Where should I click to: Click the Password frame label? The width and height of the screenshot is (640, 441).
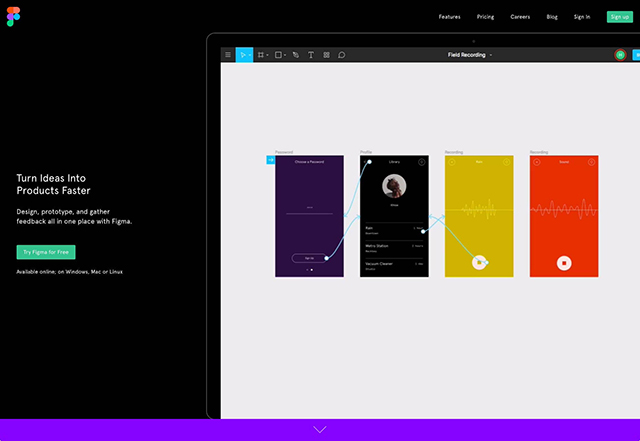(x=284, y=152)
